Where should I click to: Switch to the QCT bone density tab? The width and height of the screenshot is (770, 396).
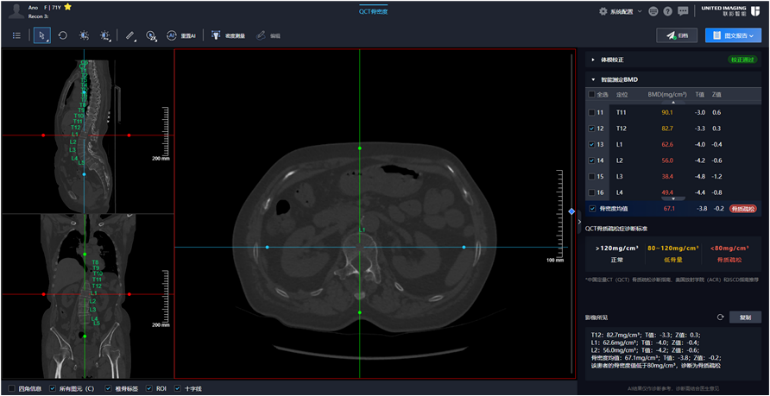point(373,11)
